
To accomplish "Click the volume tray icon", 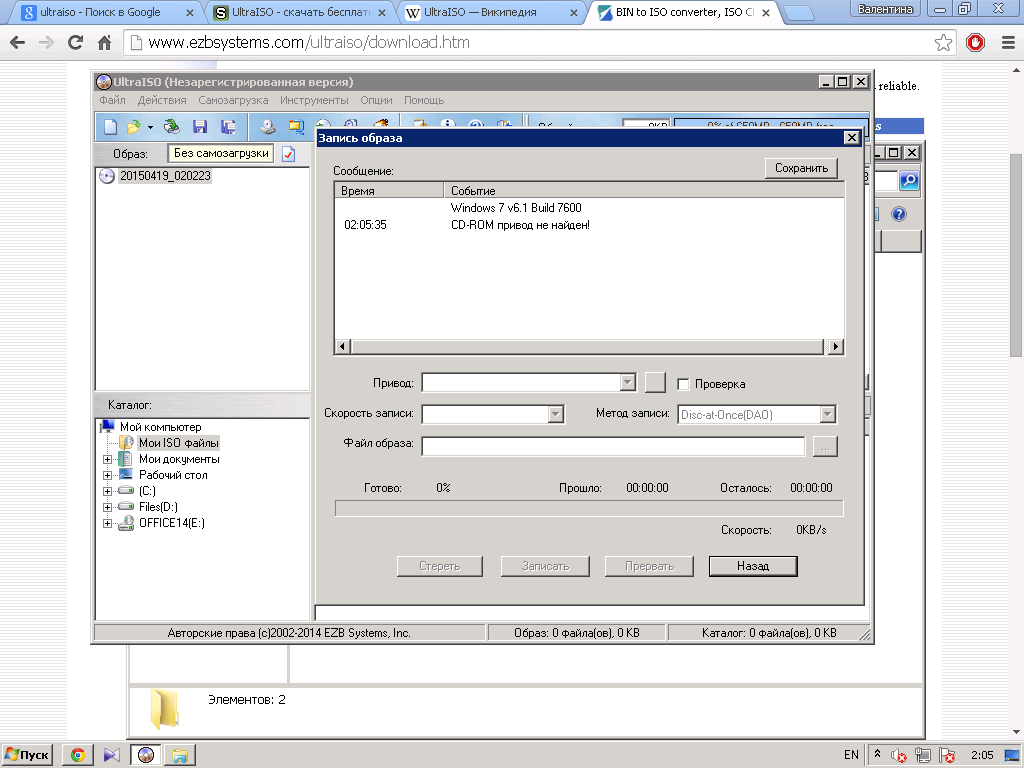I will (899, 755).
